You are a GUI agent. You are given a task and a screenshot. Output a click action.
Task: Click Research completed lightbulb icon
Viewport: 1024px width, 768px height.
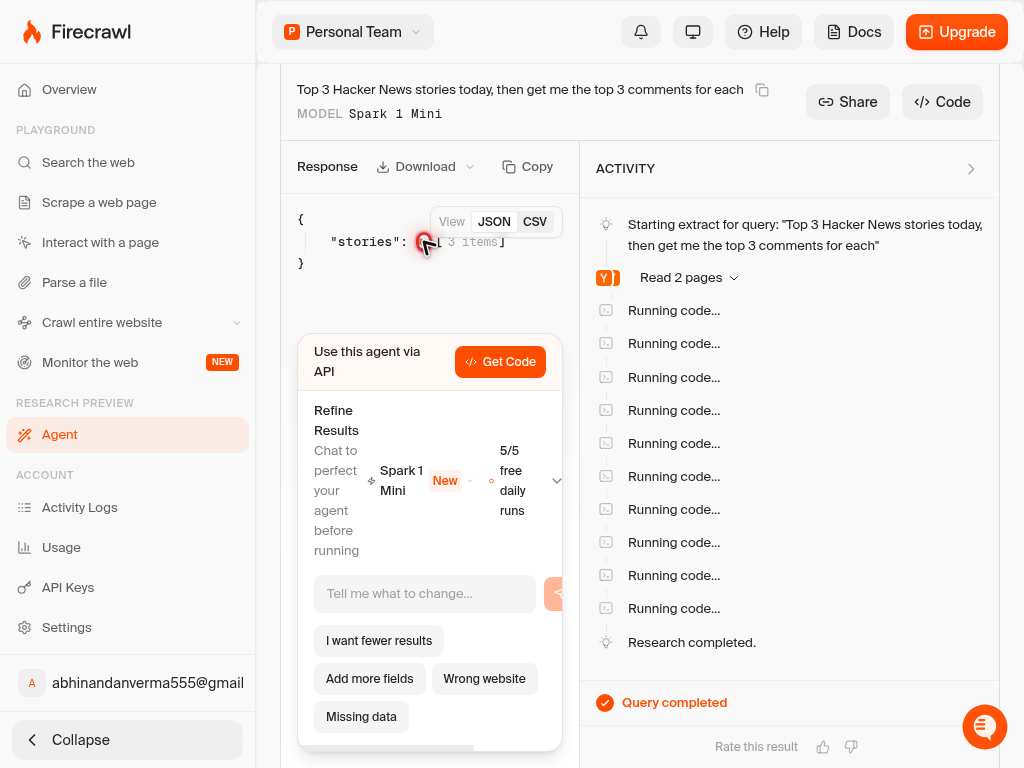[x=606, y=643]
